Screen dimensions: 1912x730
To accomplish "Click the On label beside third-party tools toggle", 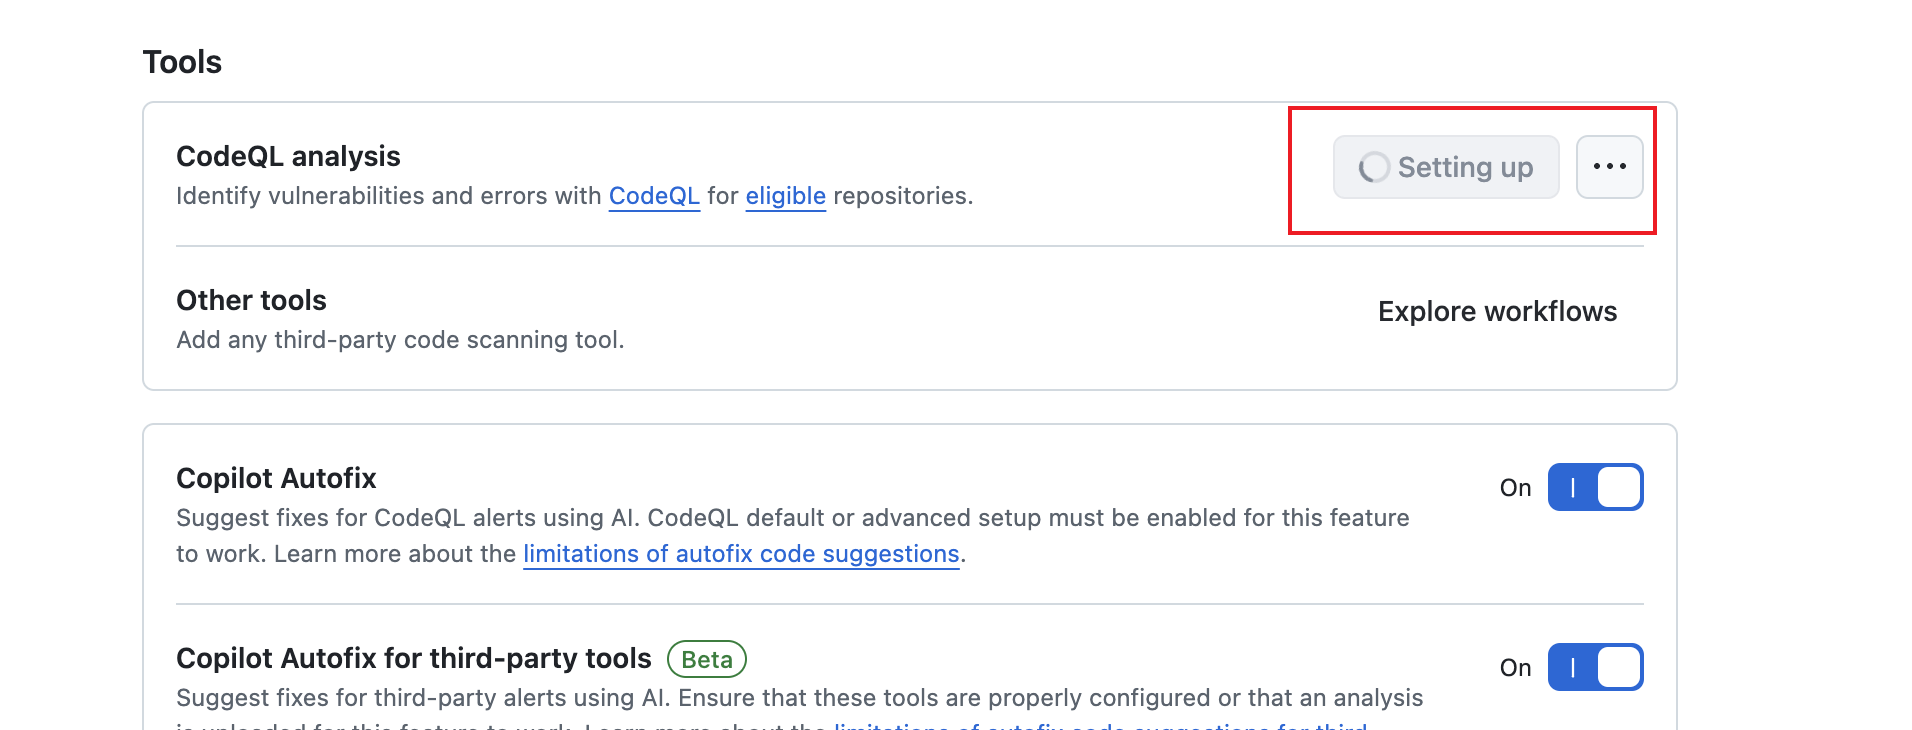I will pyautogui.click(x=1515, y=668).
